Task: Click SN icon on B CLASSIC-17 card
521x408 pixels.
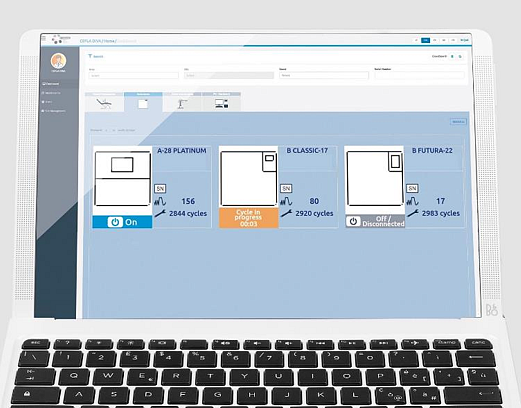Action: click(286, 189)
